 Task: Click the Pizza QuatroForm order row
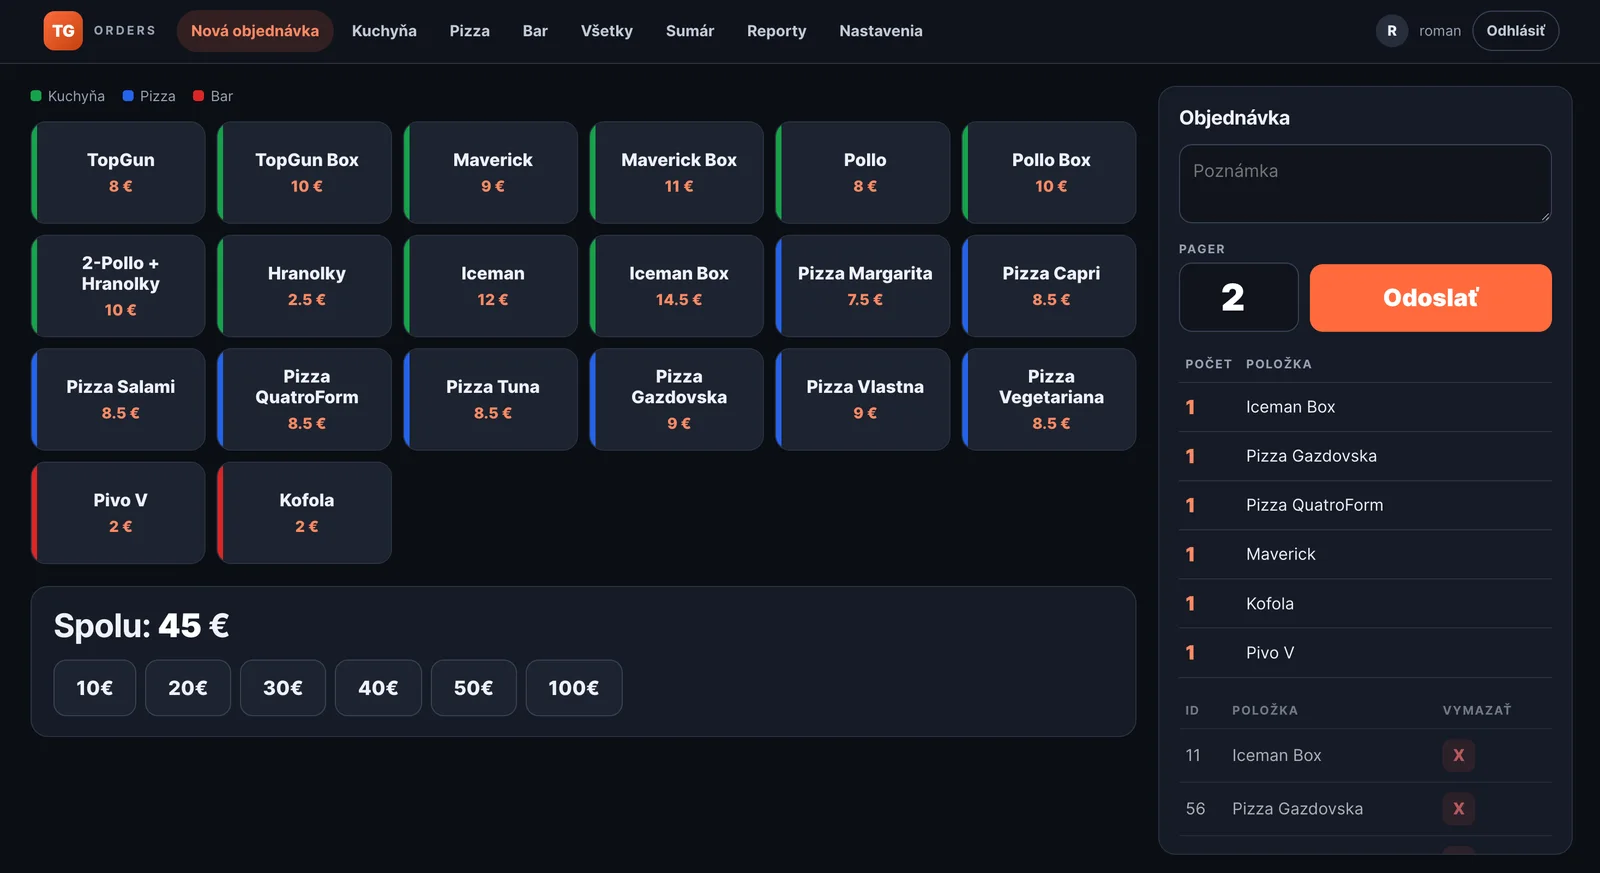point(1365,506)
